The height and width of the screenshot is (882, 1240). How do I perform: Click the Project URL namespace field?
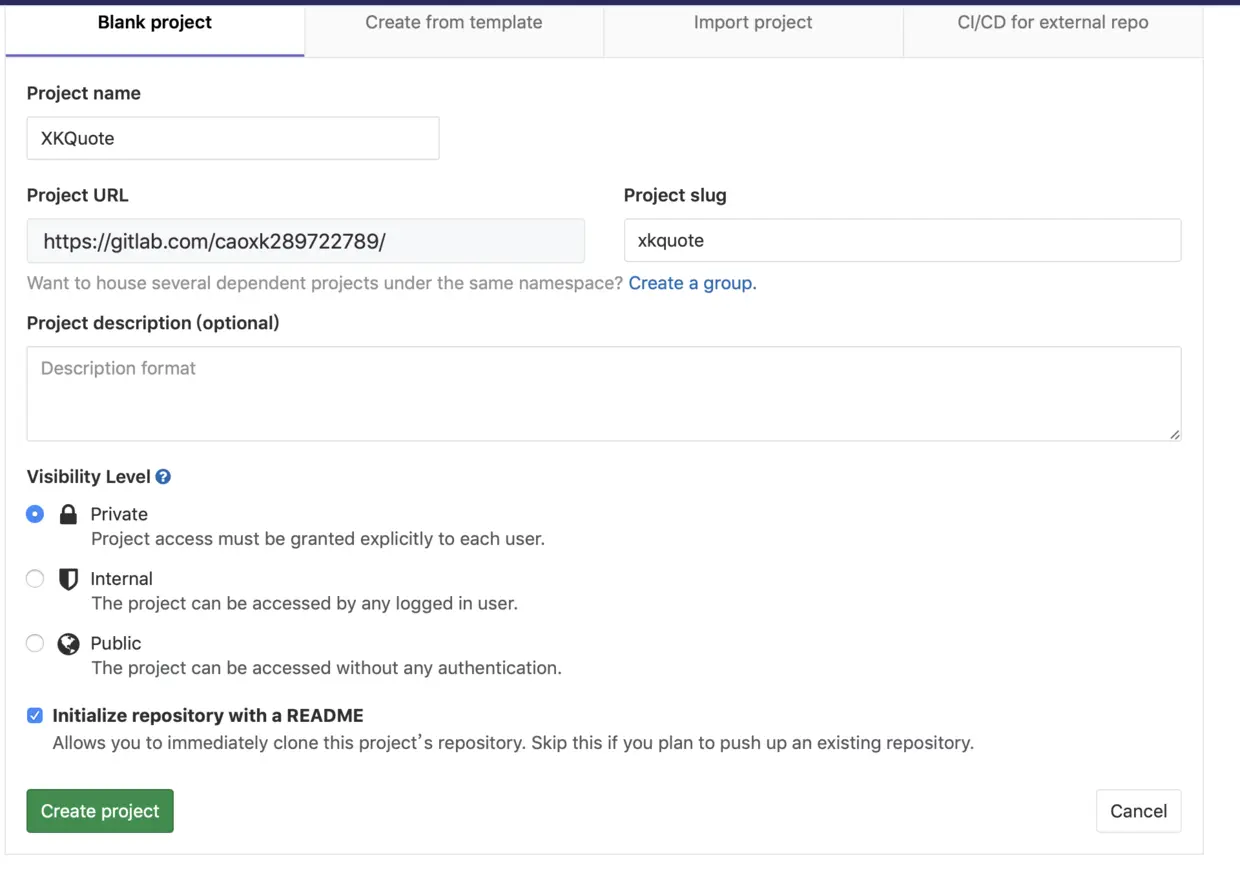(305, 241)
